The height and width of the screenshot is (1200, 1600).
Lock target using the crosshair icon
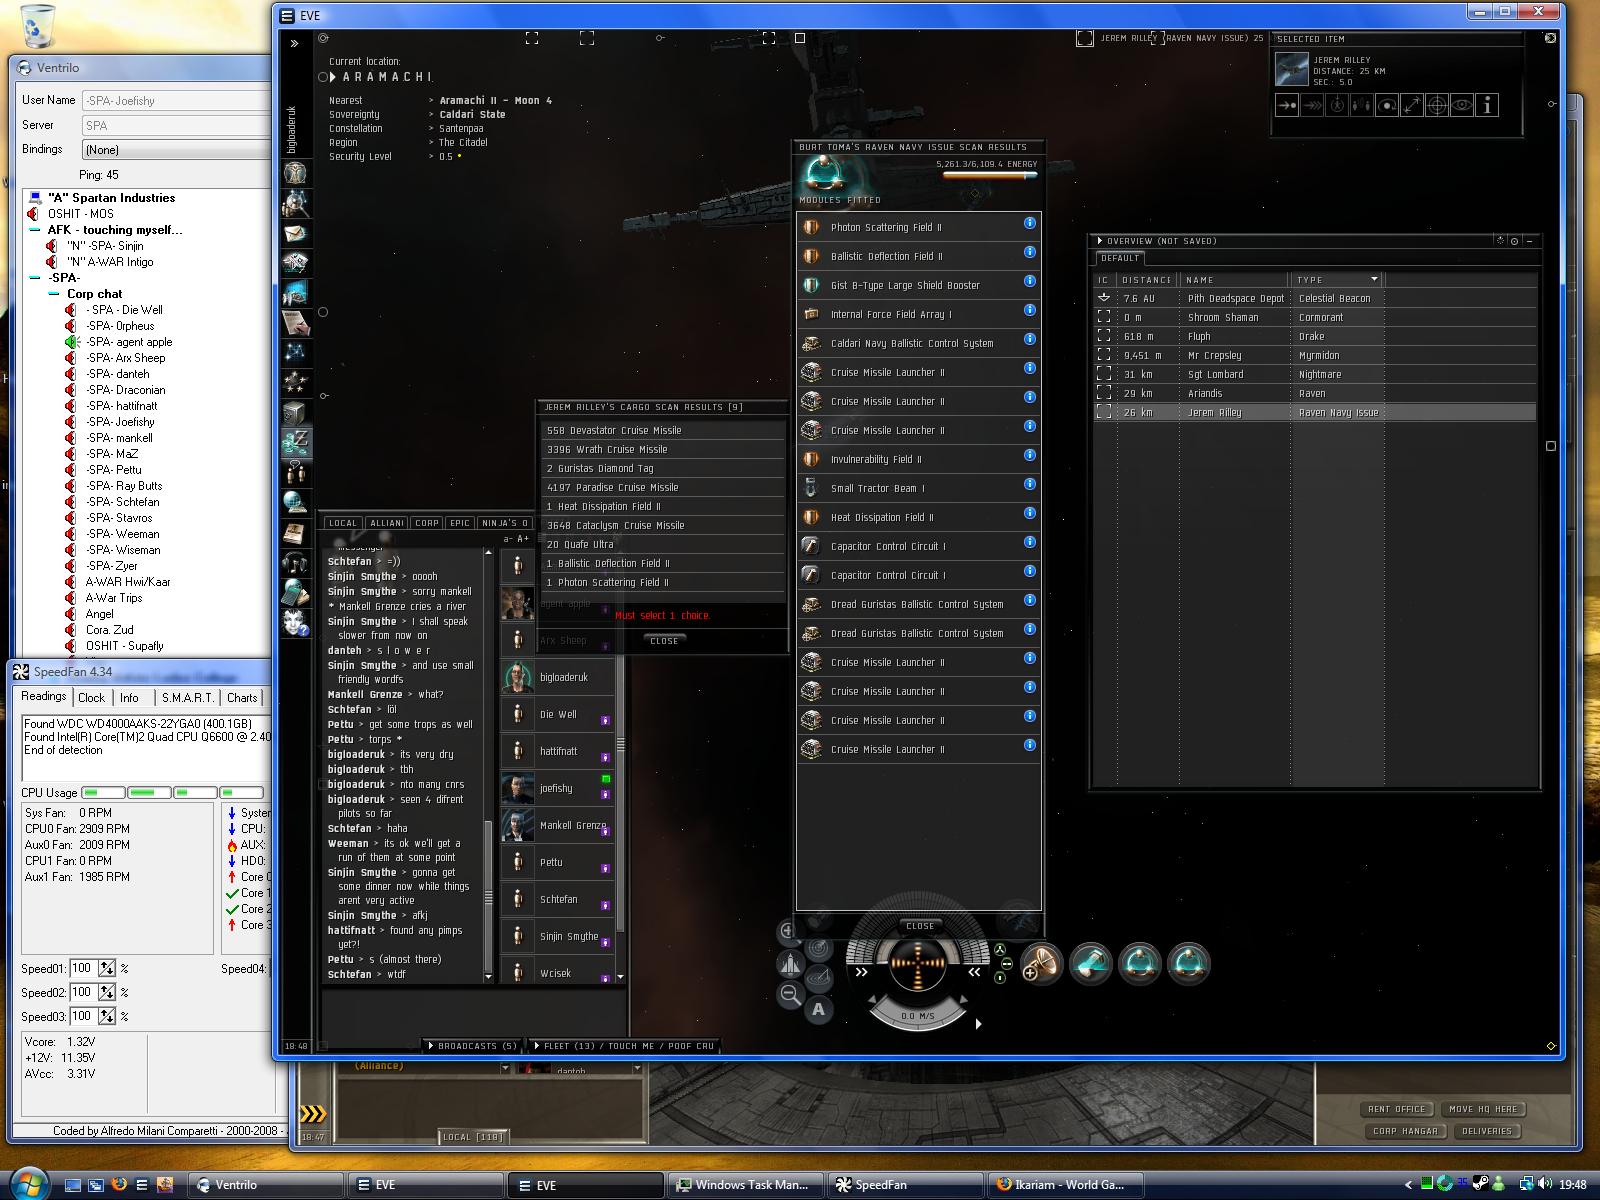tap(1437, 105)
